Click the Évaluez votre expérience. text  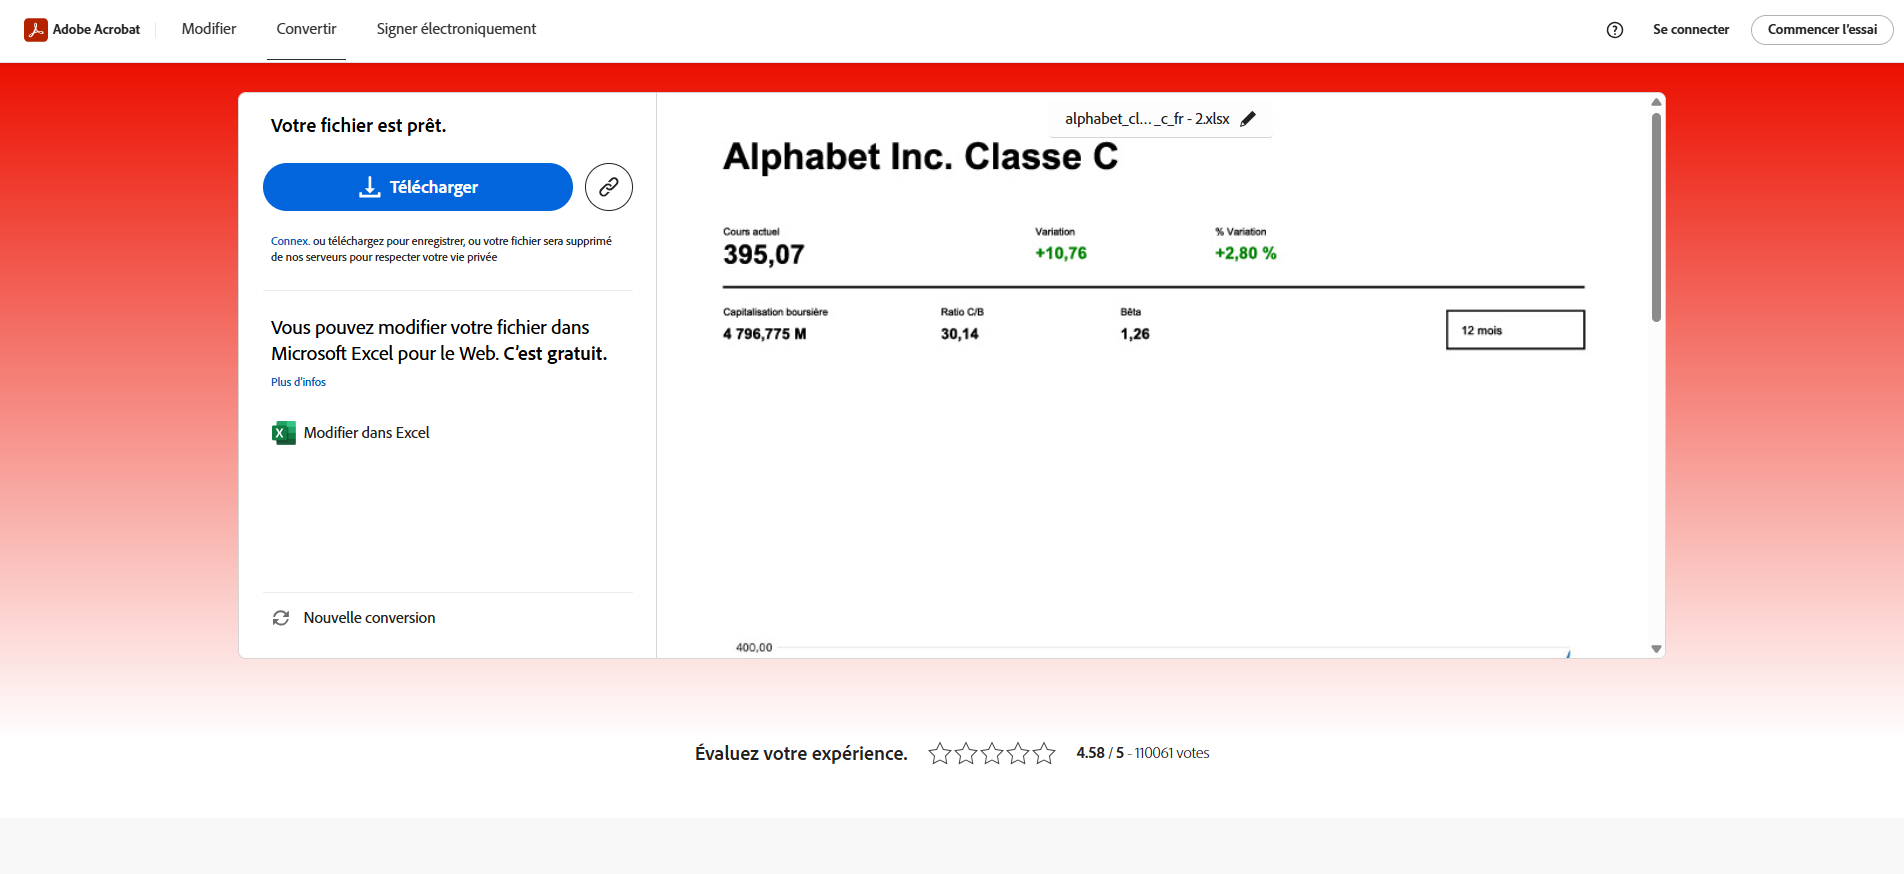coord(801,754)
